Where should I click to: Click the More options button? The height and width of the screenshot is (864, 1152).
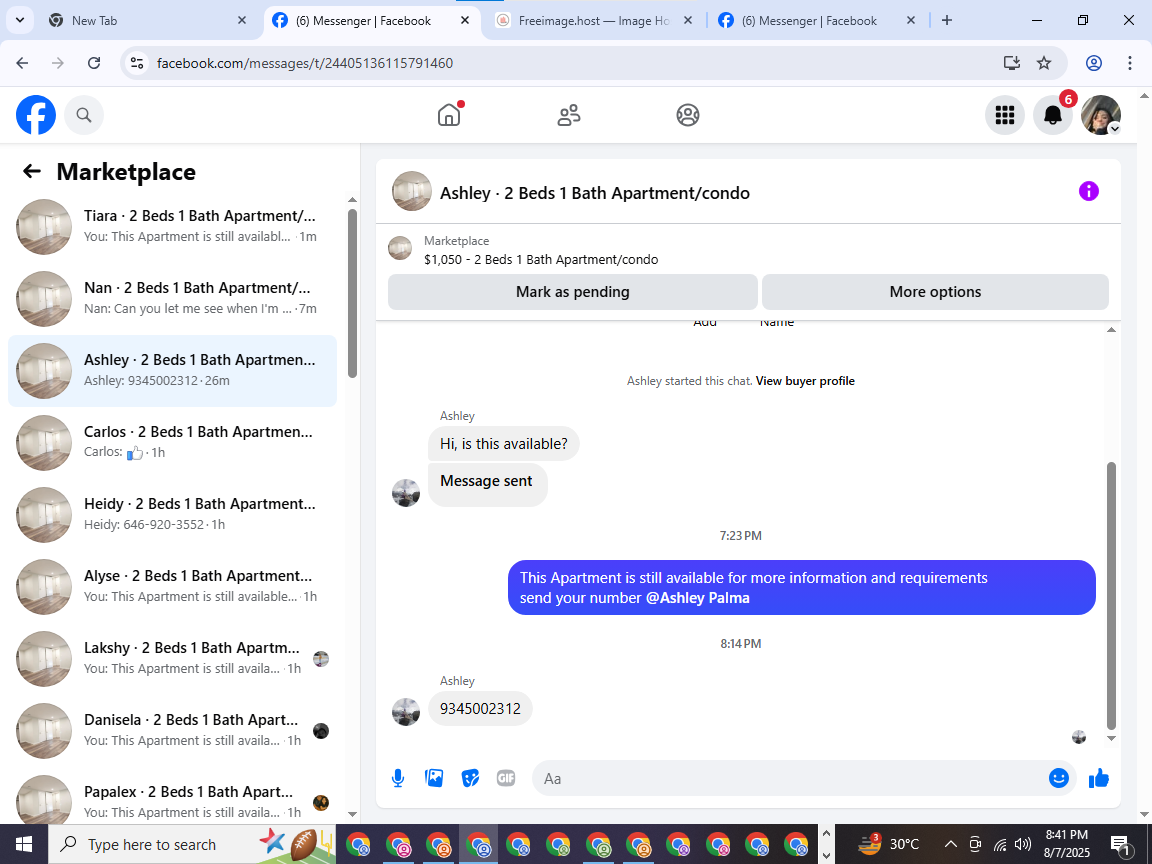(x=935, y=292)
